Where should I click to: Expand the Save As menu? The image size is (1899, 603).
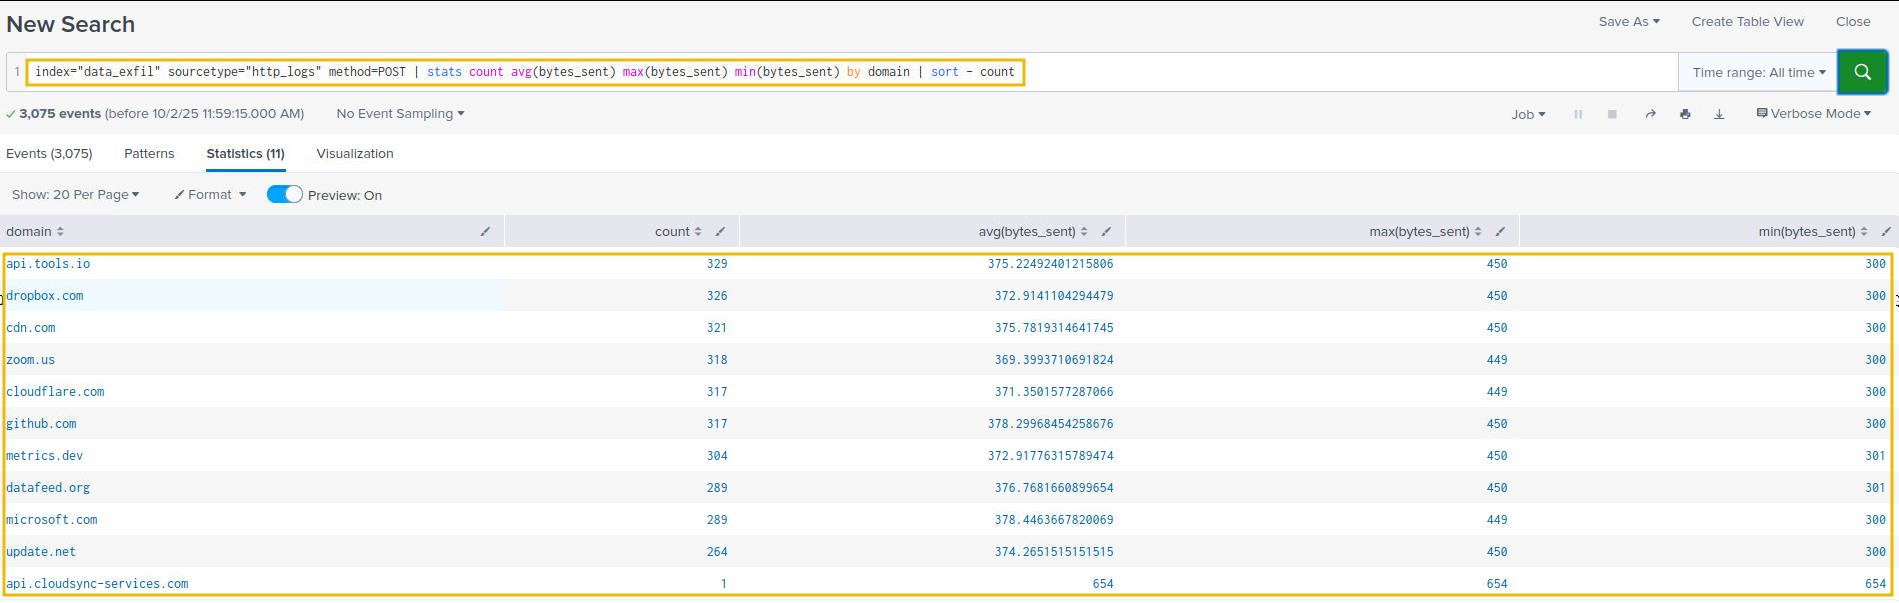click(1628, 21)
